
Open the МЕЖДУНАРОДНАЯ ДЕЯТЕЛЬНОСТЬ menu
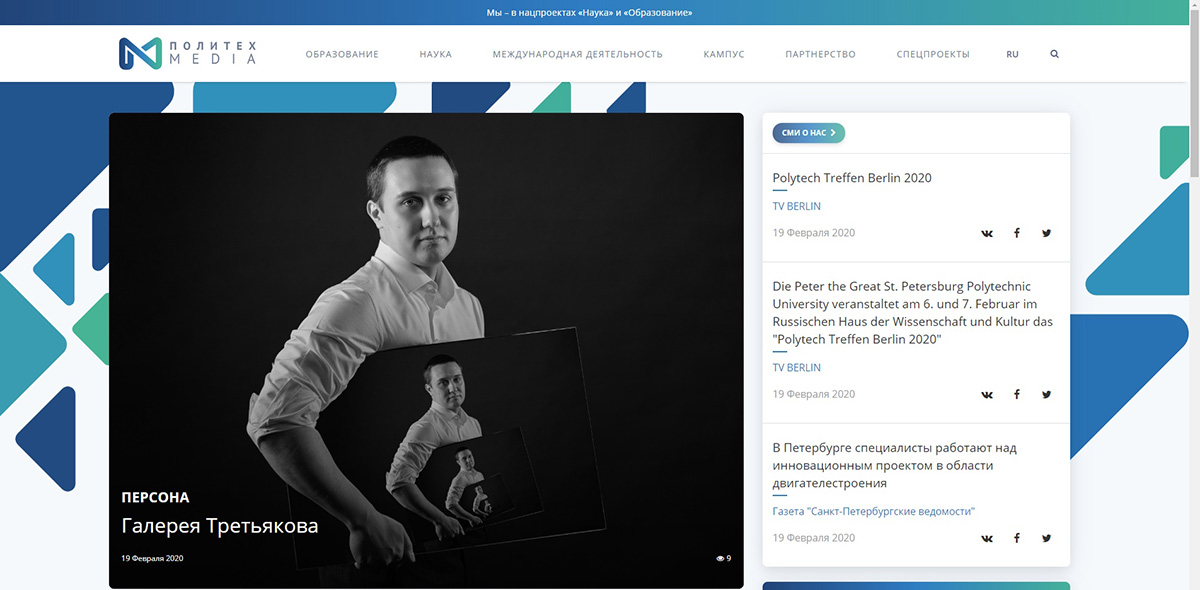coord(577,54)
